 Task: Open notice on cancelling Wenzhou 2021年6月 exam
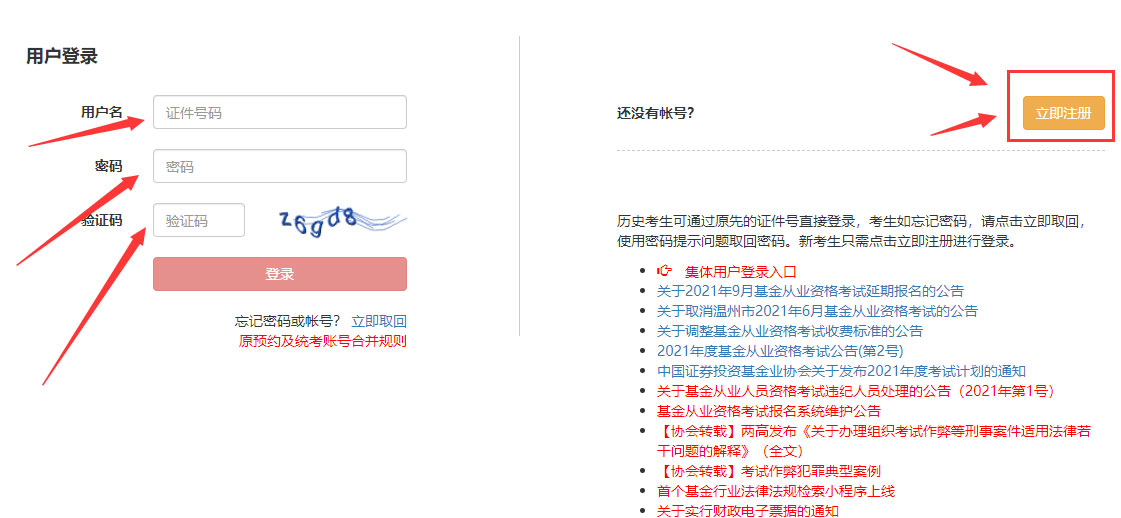[x=817, y=311]
